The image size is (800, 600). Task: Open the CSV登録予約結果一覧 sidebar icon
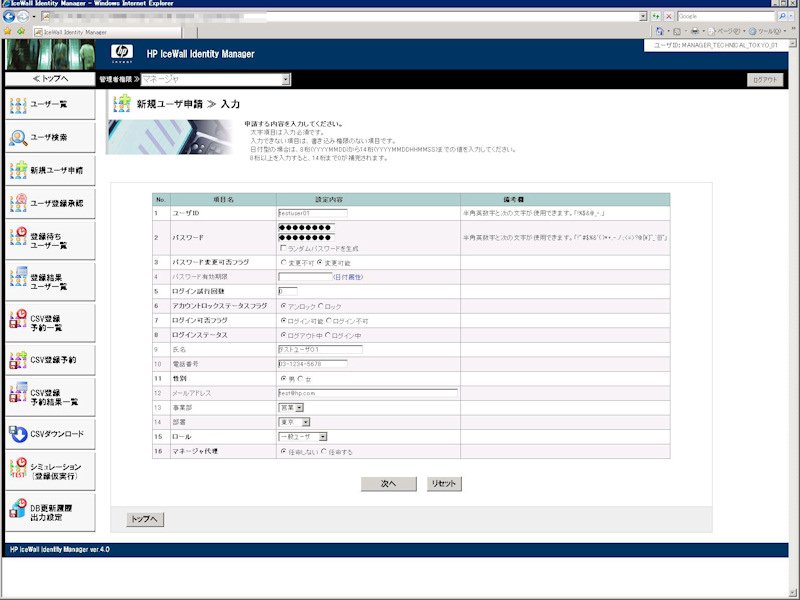18,392
